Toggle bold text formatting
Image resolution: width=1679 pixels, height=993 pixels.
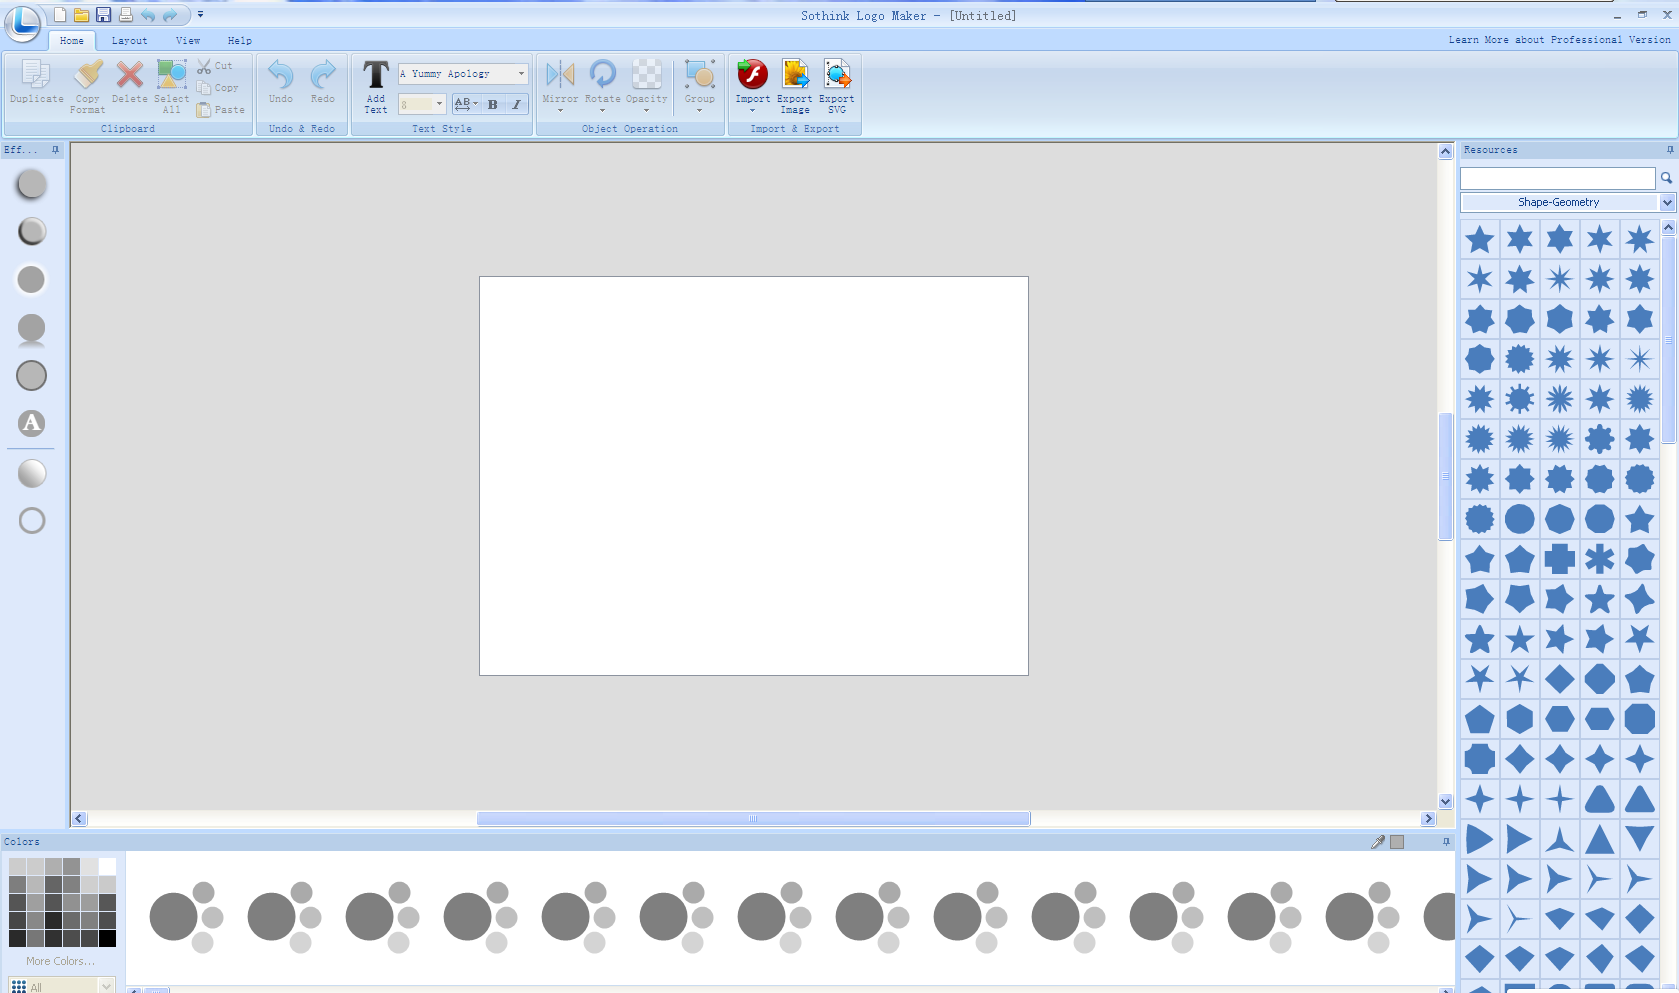coord(492,104)
